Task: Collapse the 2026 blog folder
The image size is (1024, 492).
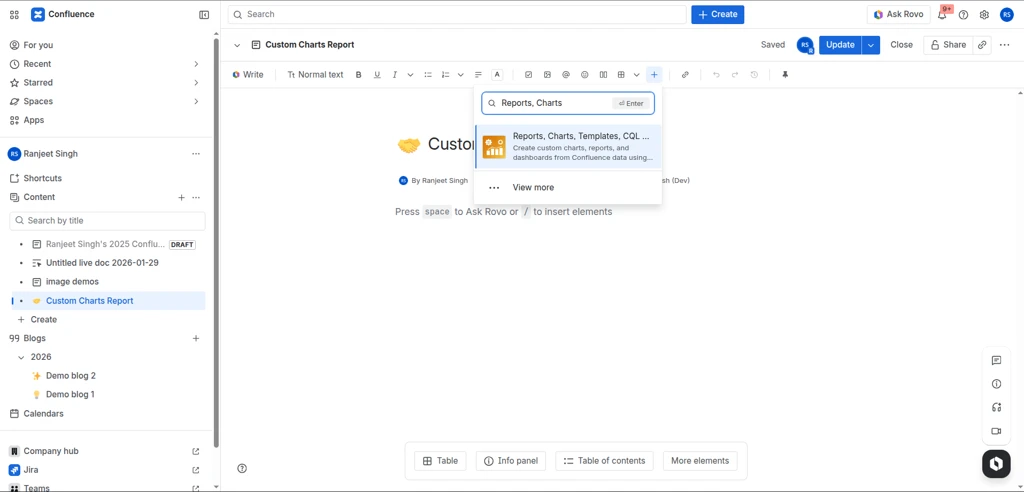Action: click(20, 357)
